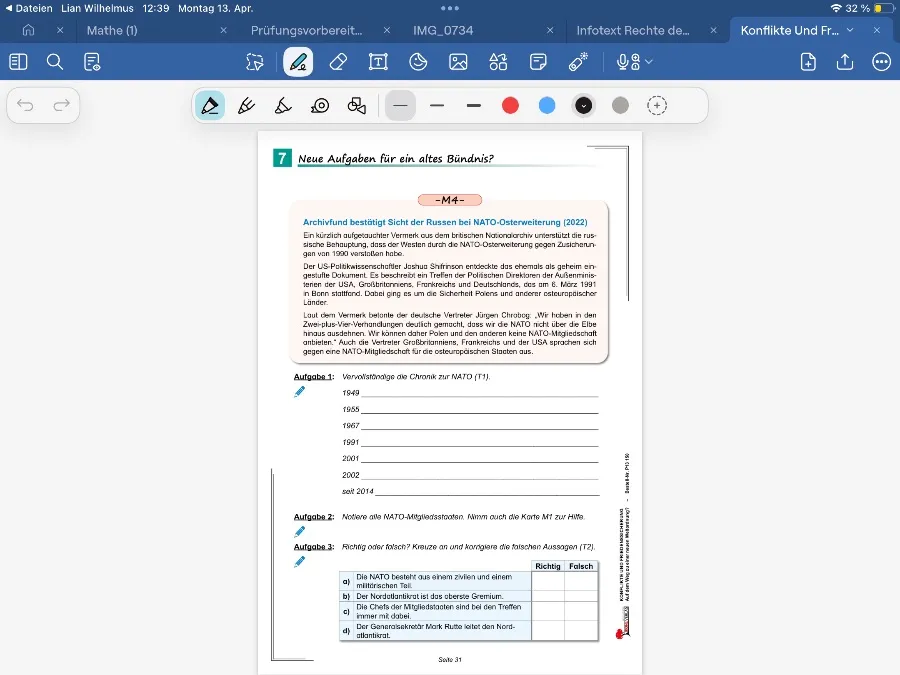Return to Dateien app via back link

click(29, 9)
